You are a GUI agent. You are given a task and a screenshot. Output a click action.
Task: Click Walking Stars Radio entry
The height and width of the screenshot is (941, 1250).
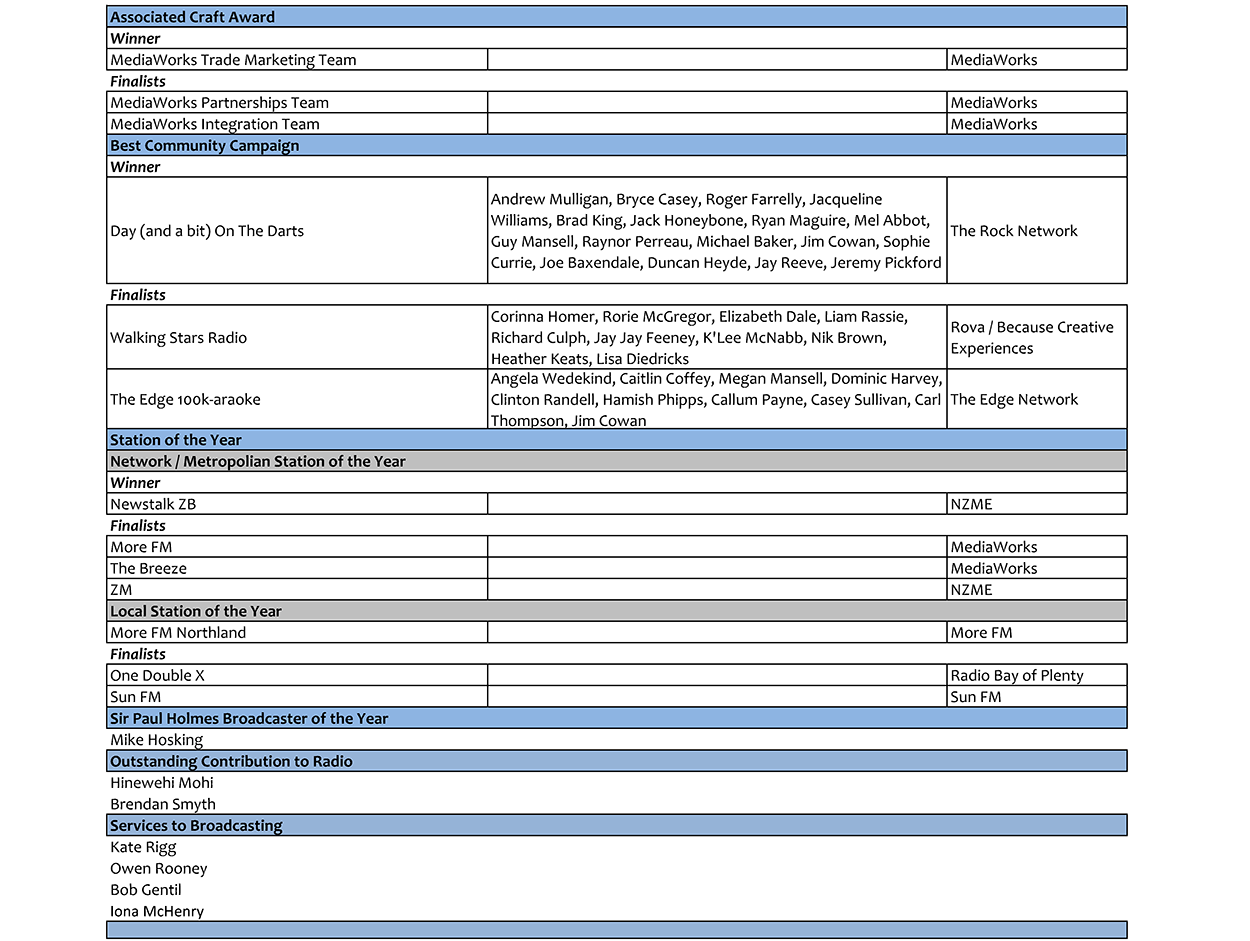[297, 338]
